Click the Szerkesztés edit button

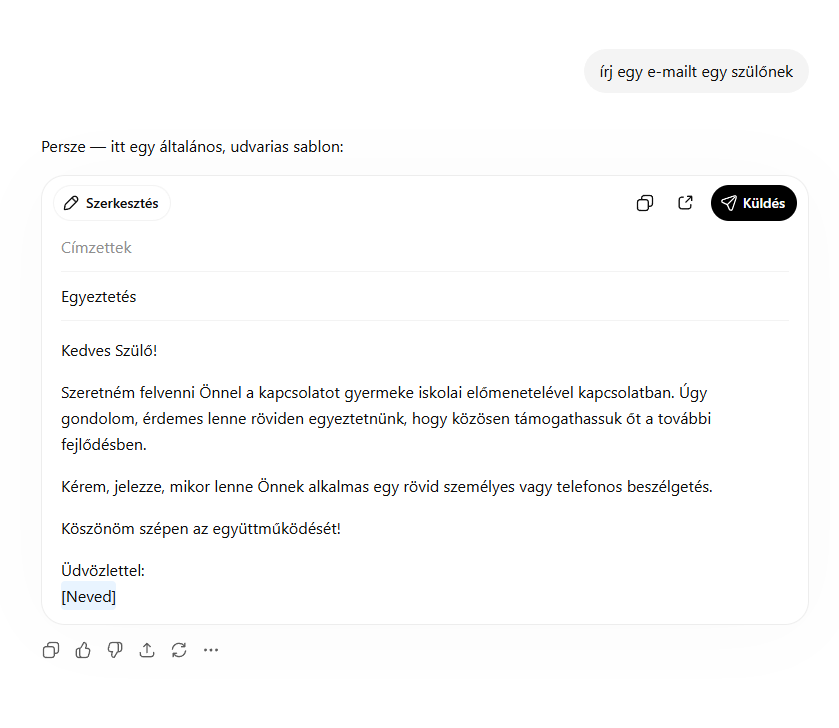[112, 203]
